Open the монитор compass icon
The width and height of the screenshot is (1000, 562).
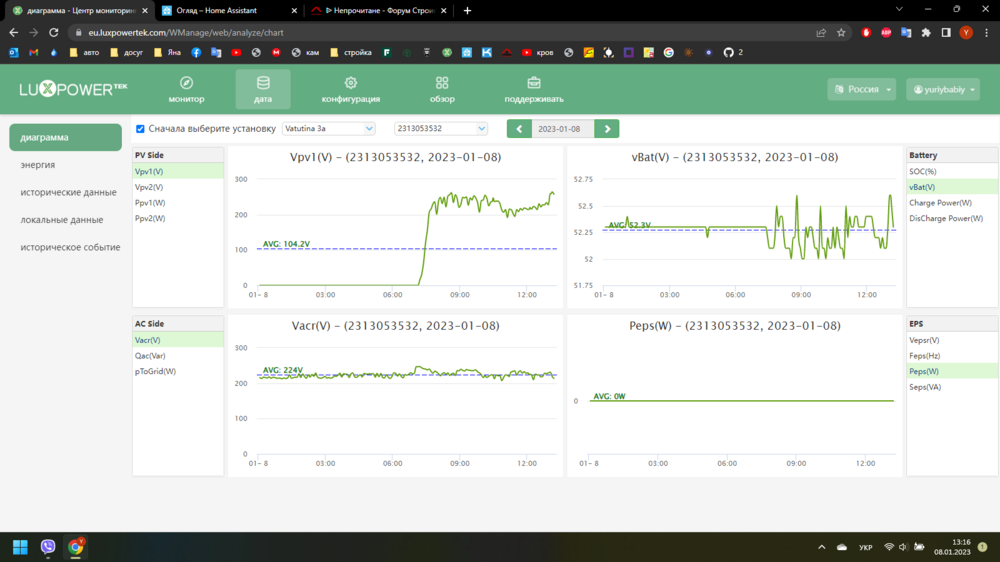coord(186,84)
